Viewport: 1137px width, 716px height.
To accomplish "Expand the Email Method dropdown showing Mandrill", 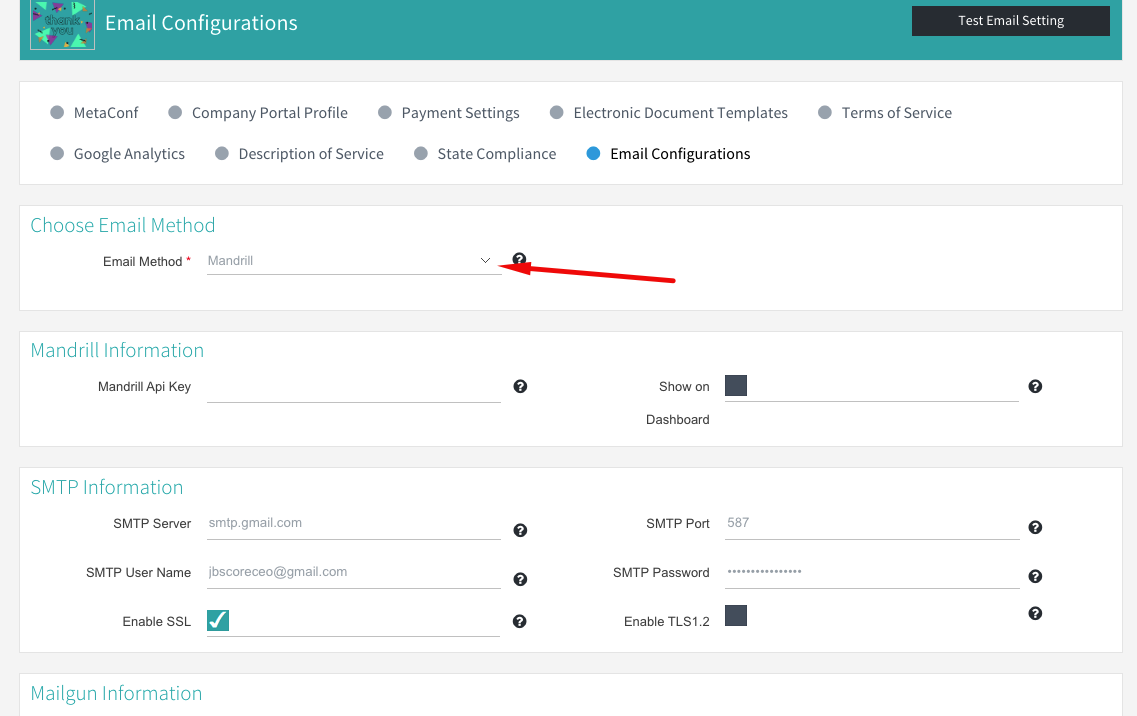I will 354,261.
